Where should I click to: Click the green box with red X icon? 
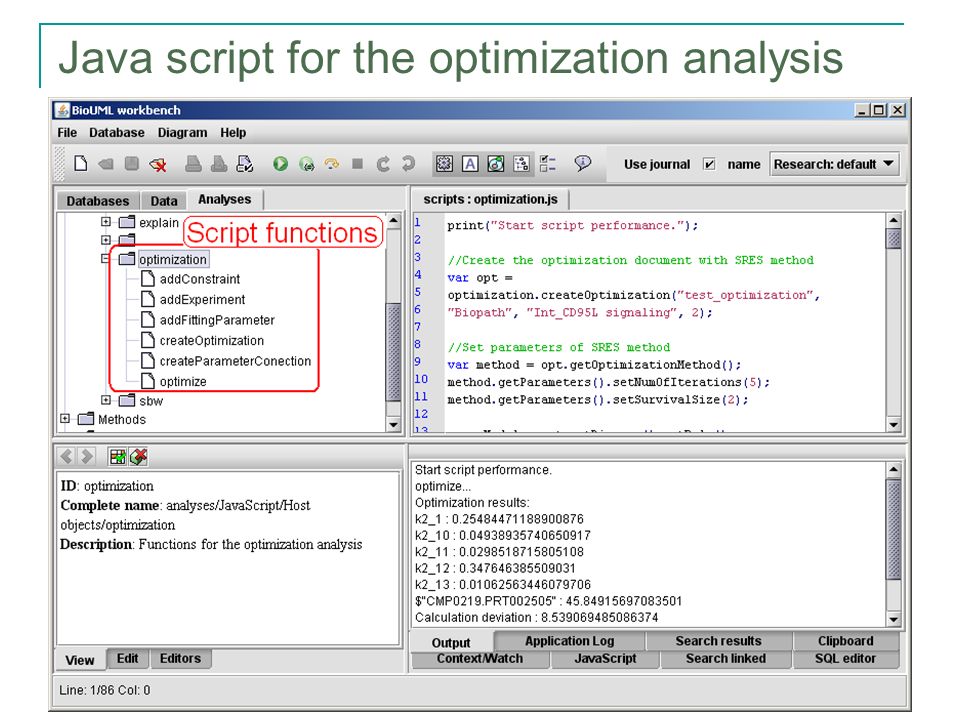point(139,457)
